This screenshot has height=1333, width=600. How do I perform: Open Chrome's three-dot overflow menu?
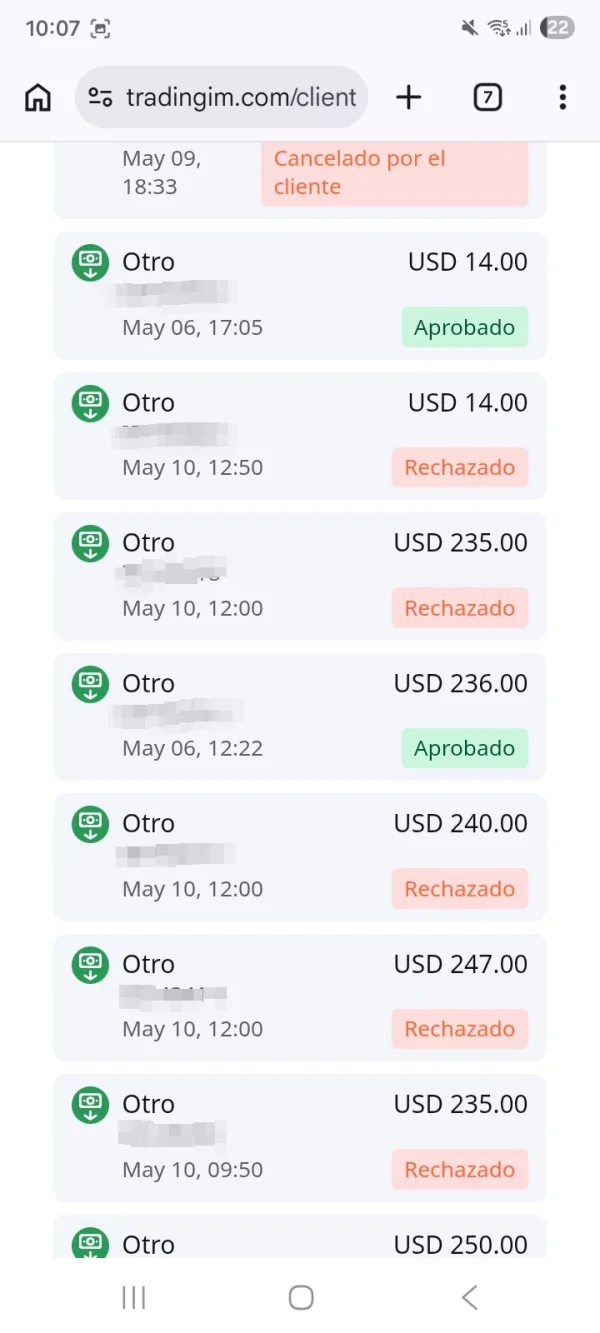tap(563, 97)
